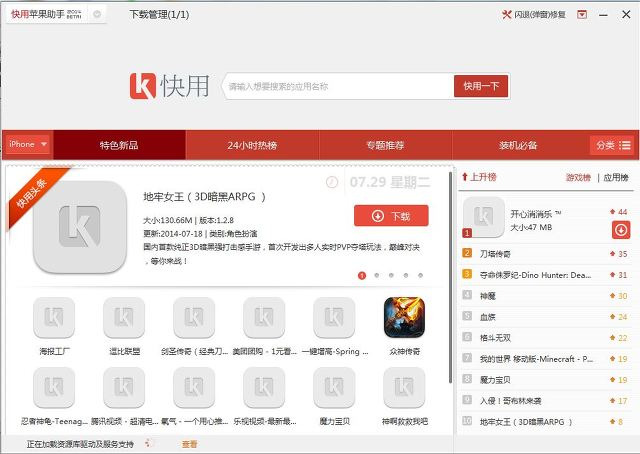Open rank 6 格斗无双
640x454 pixels.
click(546, 338)
